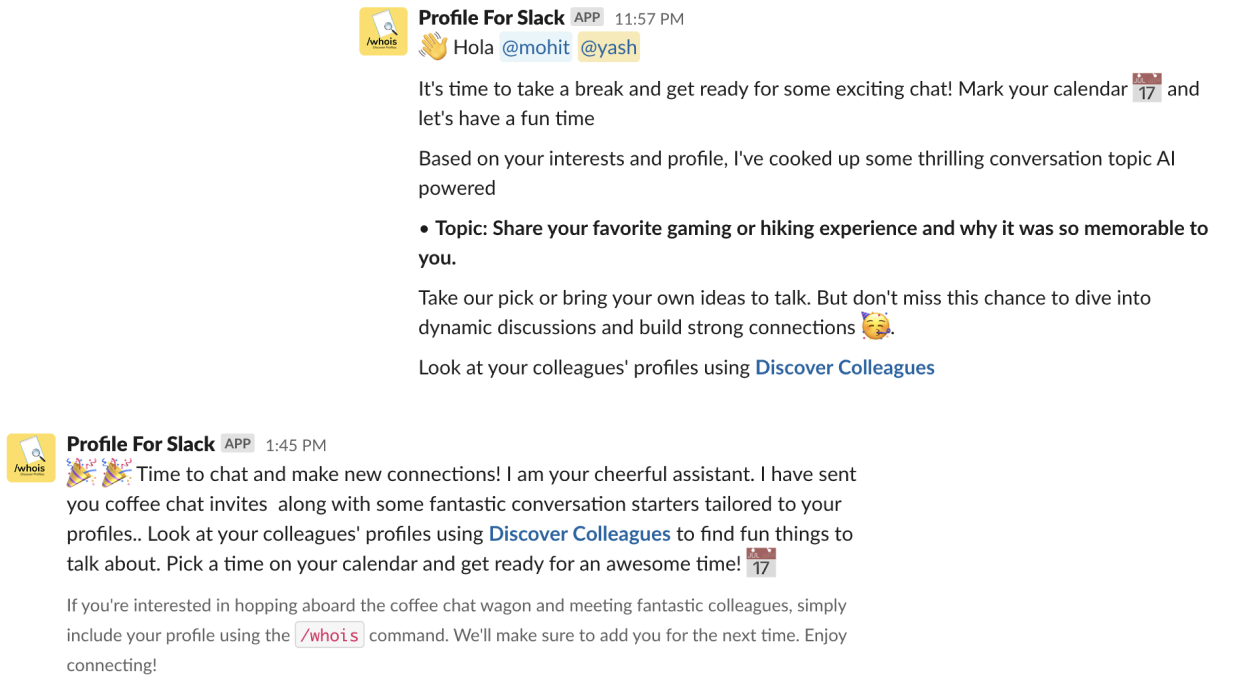Click the 1:45 PM message timestamp
1249x681 pixels.
click(x=296, y=445)
